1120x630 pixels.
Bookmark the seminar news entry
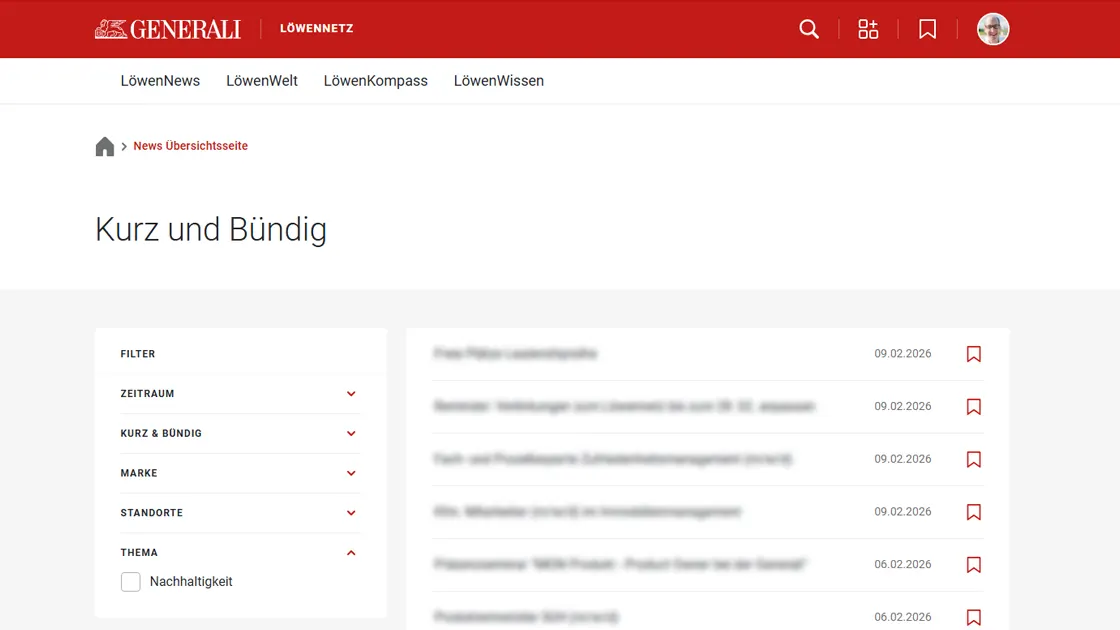click(x=973, y=407)
